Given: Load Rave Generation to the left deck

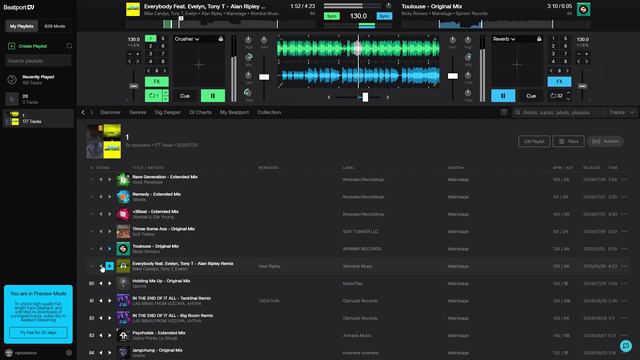Looking at the screenshot, I should click(101, 180).
